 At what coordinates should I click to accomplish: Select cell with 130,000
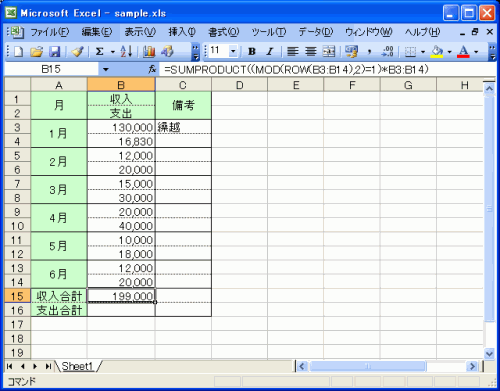click(x=121, y=127)
